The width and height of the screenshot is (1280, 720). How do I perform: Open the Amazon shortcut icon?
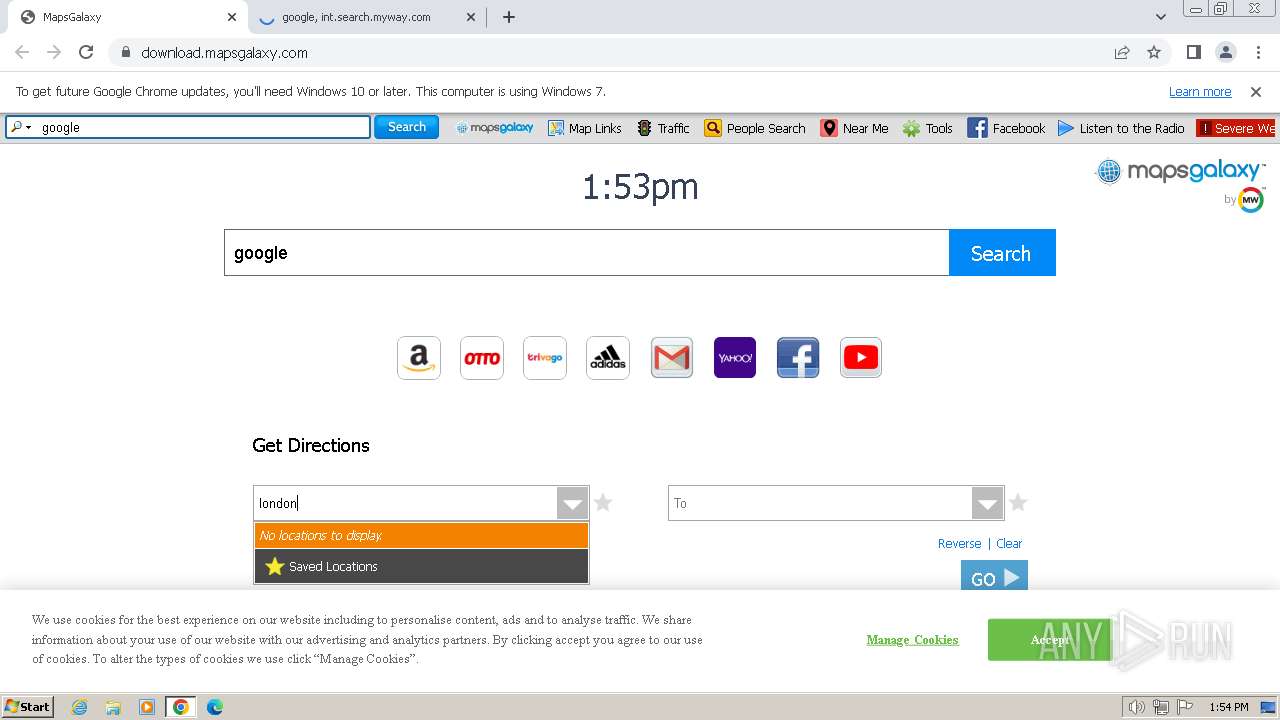[x=419, y=358]
